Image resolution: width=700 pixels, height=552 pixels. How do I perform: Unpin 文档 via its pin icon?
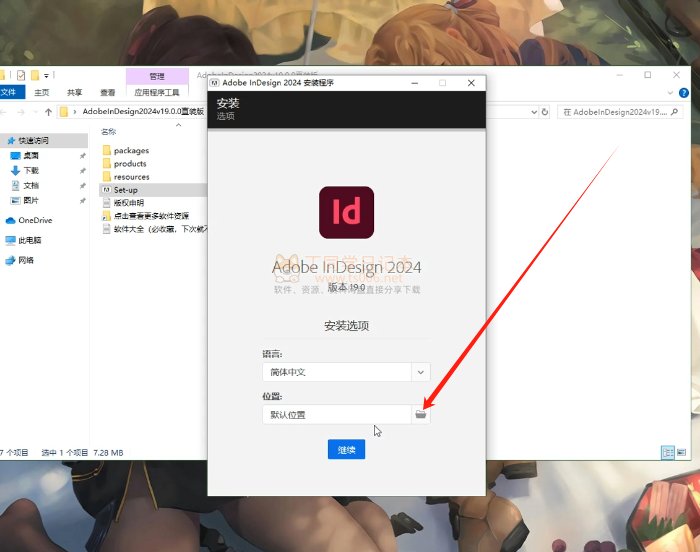point(83,186)
